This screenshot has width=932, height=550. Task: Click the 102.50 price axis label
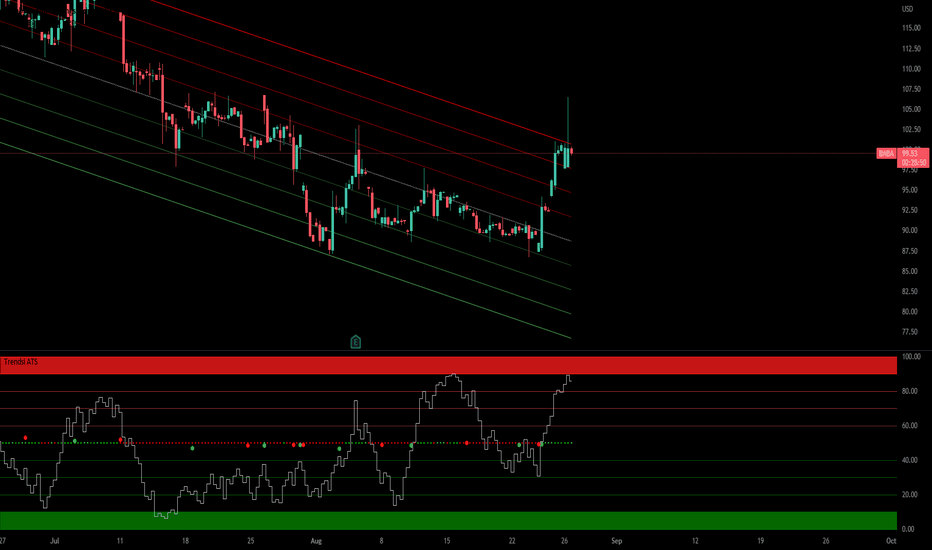coord(911,130)
